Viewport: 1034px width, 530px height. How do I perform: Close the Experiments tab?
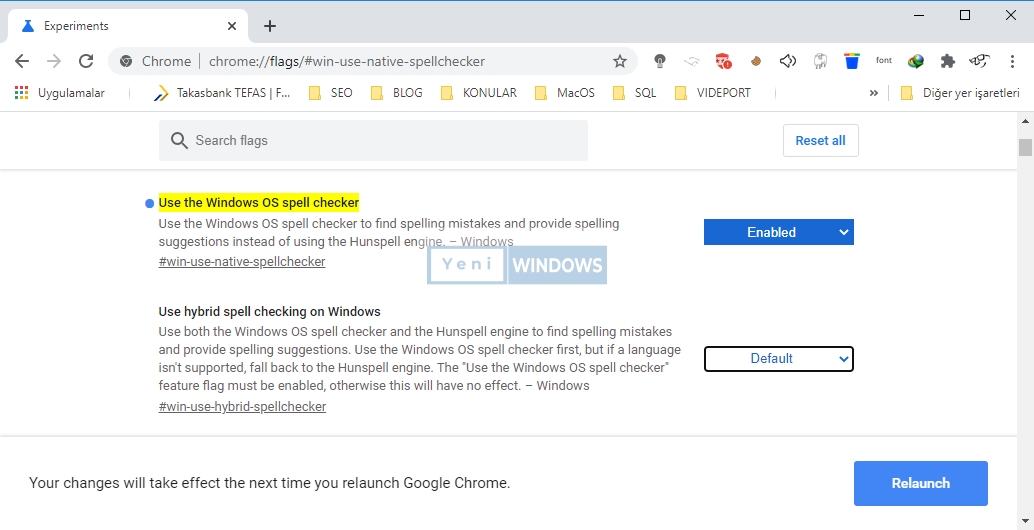pyautogui.click(x=232, y=26)
